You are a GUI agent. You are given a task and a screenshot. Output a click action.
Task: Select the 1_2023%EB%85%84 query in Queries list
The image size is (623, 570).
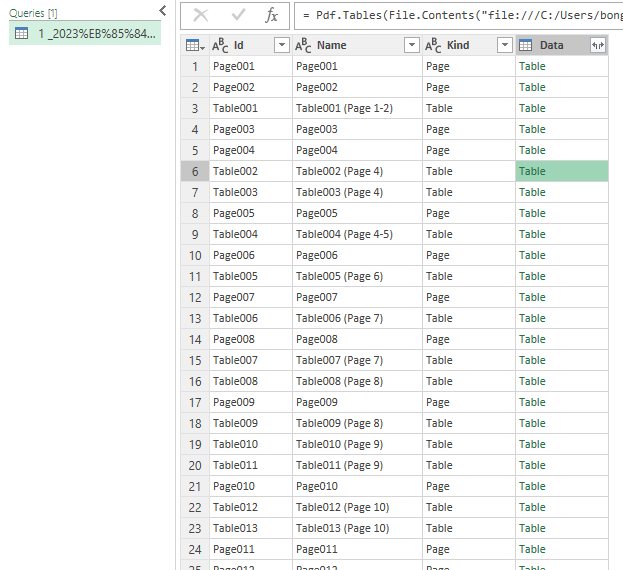tap(85, 33)
